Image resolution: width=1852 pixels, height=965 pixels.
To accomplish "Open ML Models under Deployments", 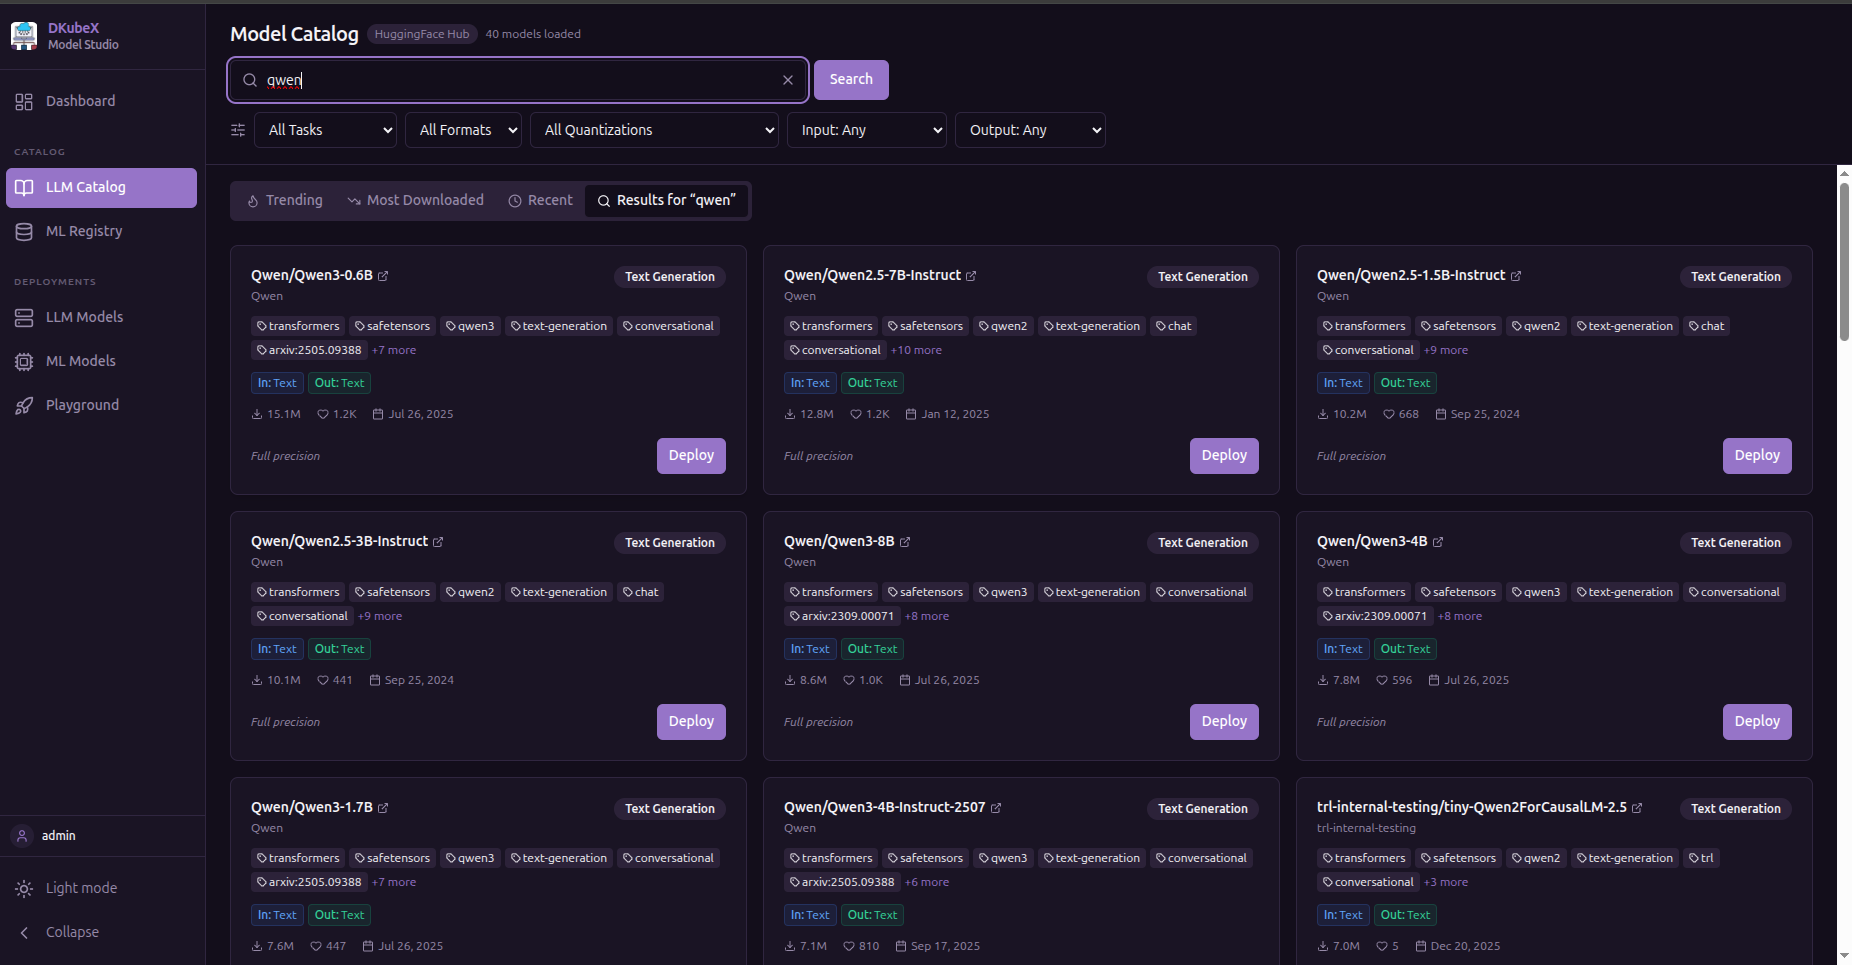I will [x=102, y=361].
